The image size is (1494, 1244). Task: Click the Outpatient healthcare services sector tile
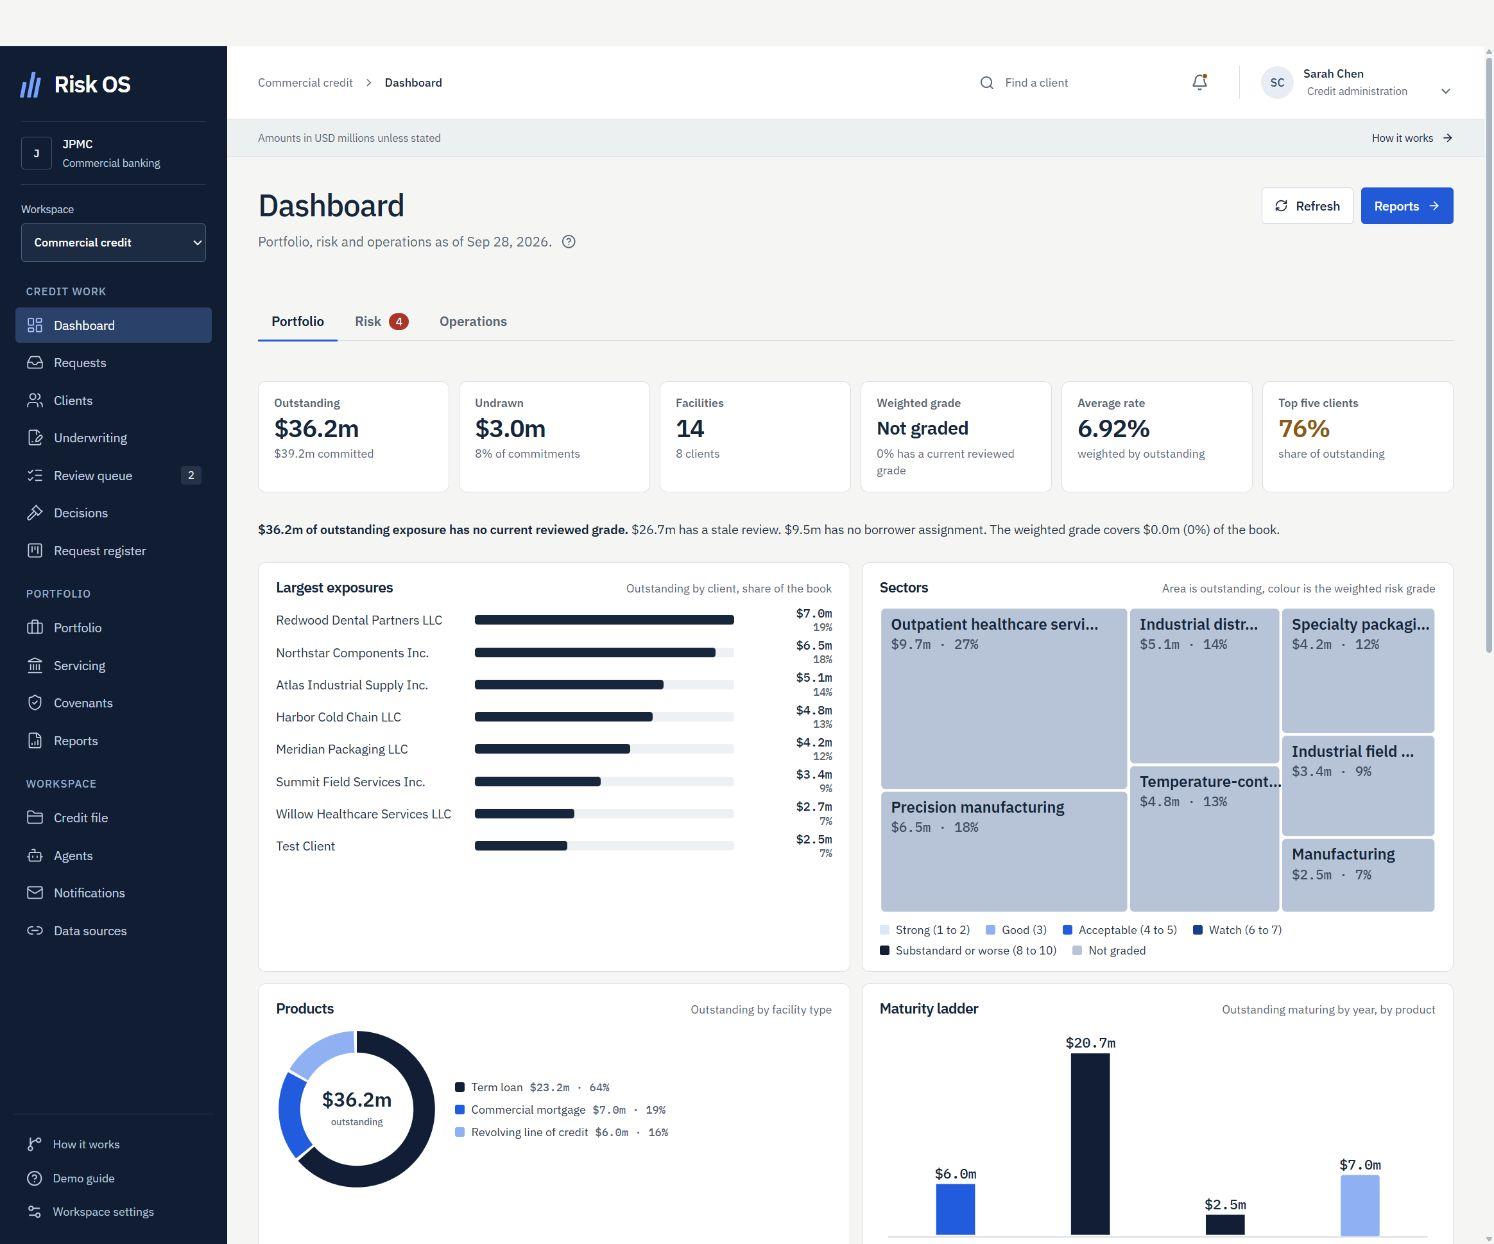coord(1004,699)
